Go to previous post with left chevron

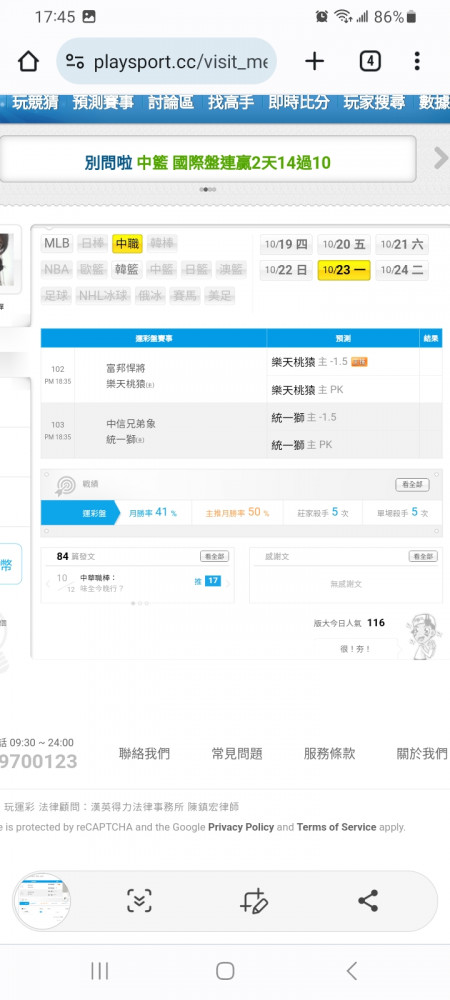pos(47,584)
